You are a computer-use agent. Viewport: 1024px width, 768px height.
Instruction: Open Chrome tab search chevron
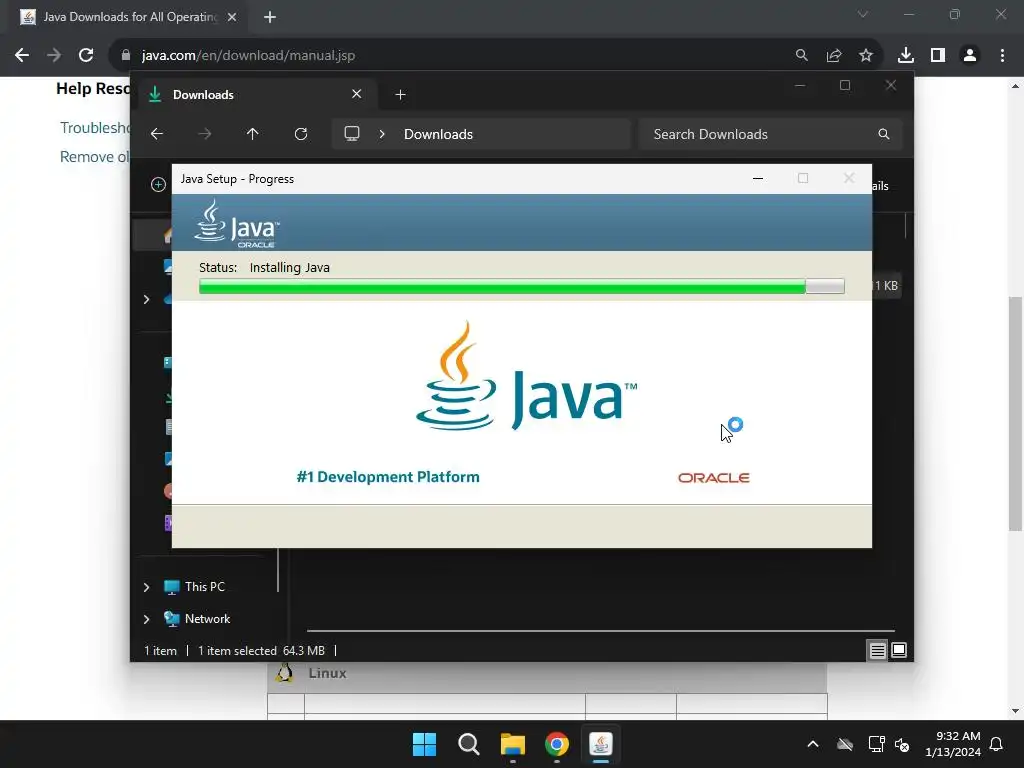(863, 14)
